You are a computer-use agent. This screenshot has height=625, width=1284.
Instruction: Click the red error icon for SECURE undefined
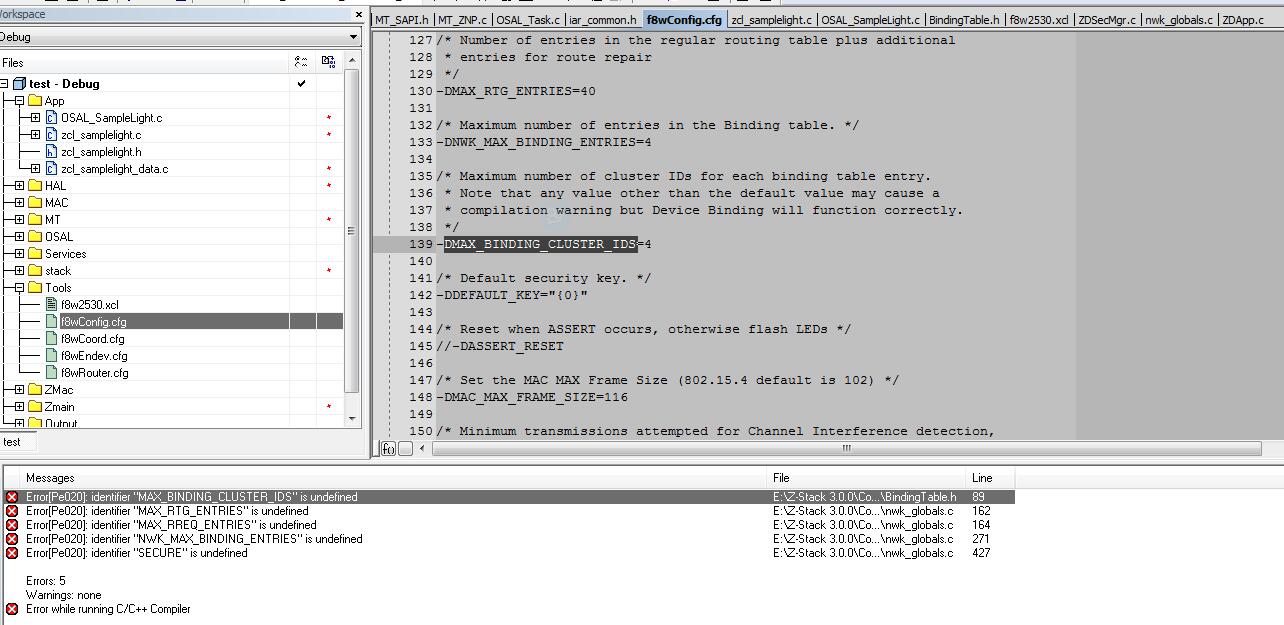[x=12, y=553]
